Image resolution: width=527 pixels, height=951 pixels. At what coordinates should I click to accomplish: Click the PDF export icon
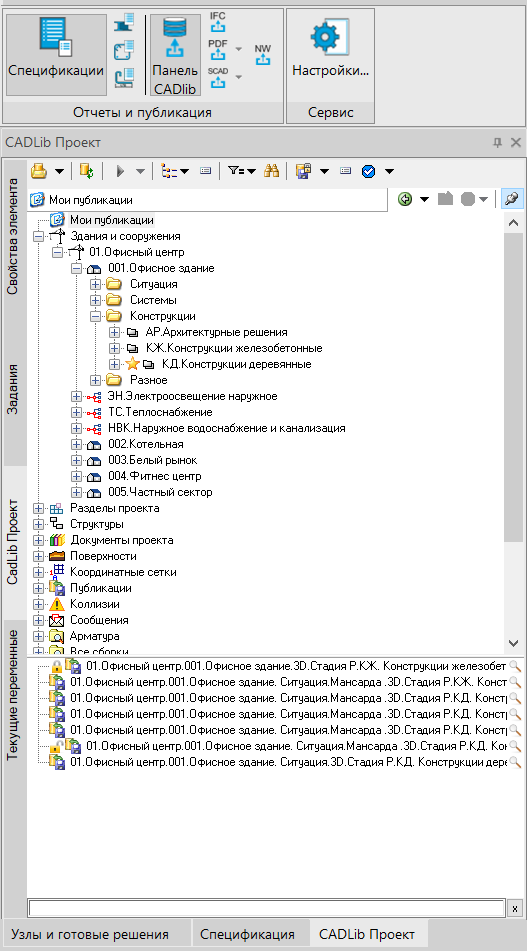[x=217, y=49]
